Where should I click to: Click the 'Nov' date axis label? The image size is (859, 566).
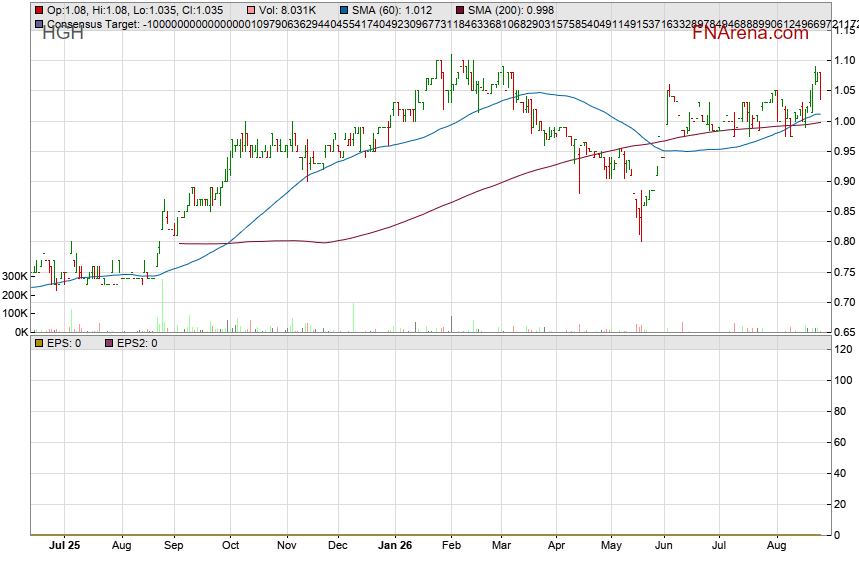pyautogui.click(x=287, y=546)
